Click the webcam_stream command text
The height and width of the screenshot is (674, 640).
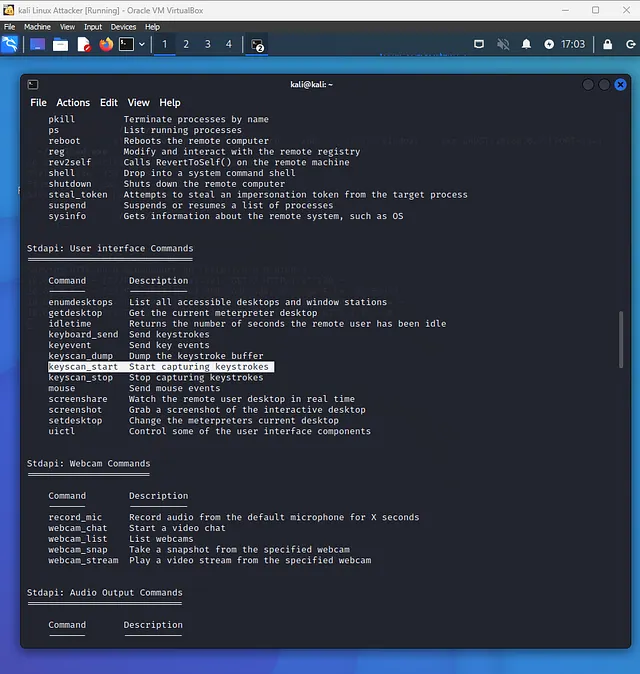tap(83, 560)
